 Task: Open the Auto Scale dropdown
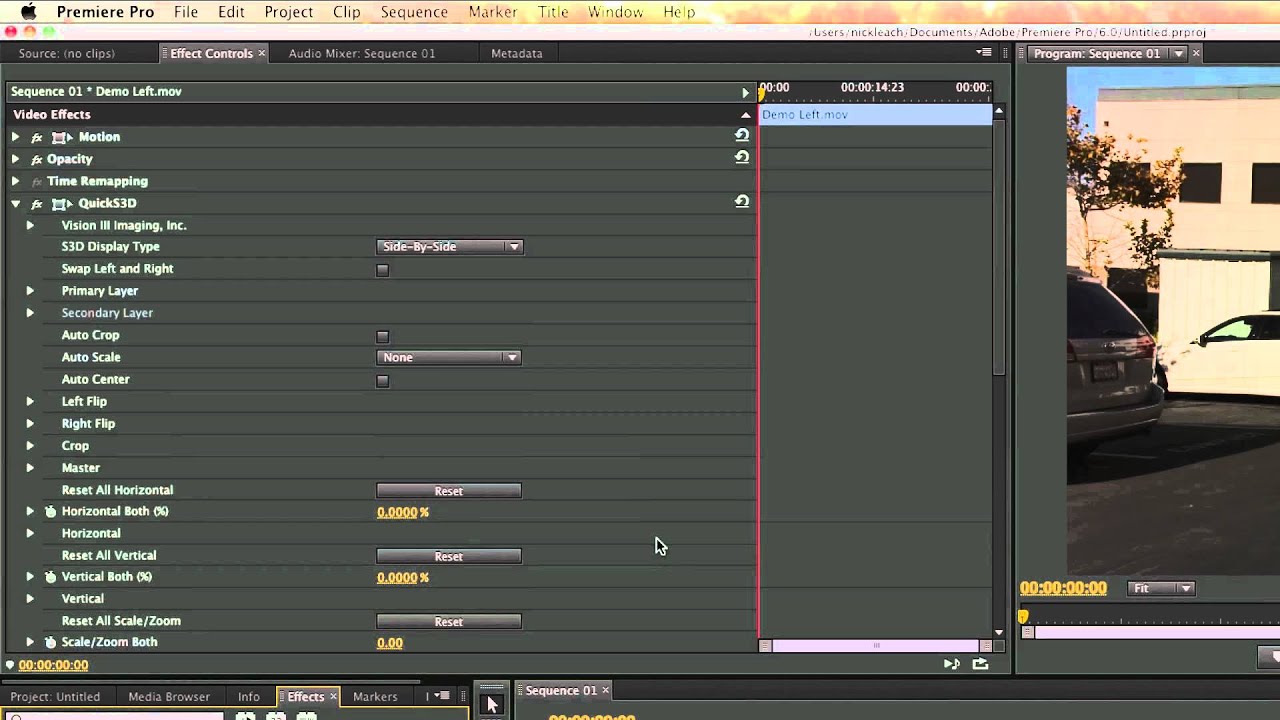pos(448,357)
